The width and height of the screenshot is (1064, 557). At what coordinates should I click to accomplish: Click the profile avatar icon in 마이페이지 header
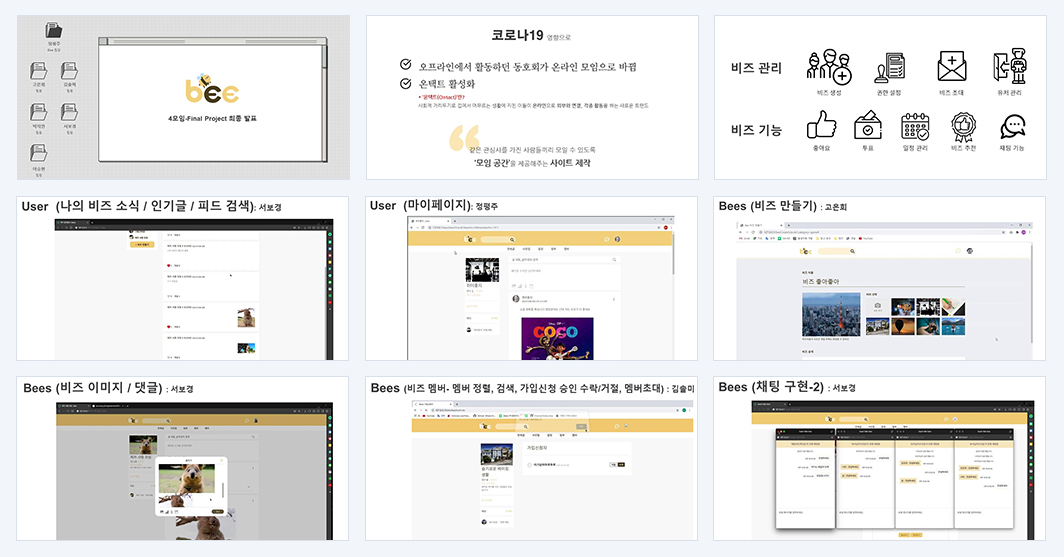[618, 239]
